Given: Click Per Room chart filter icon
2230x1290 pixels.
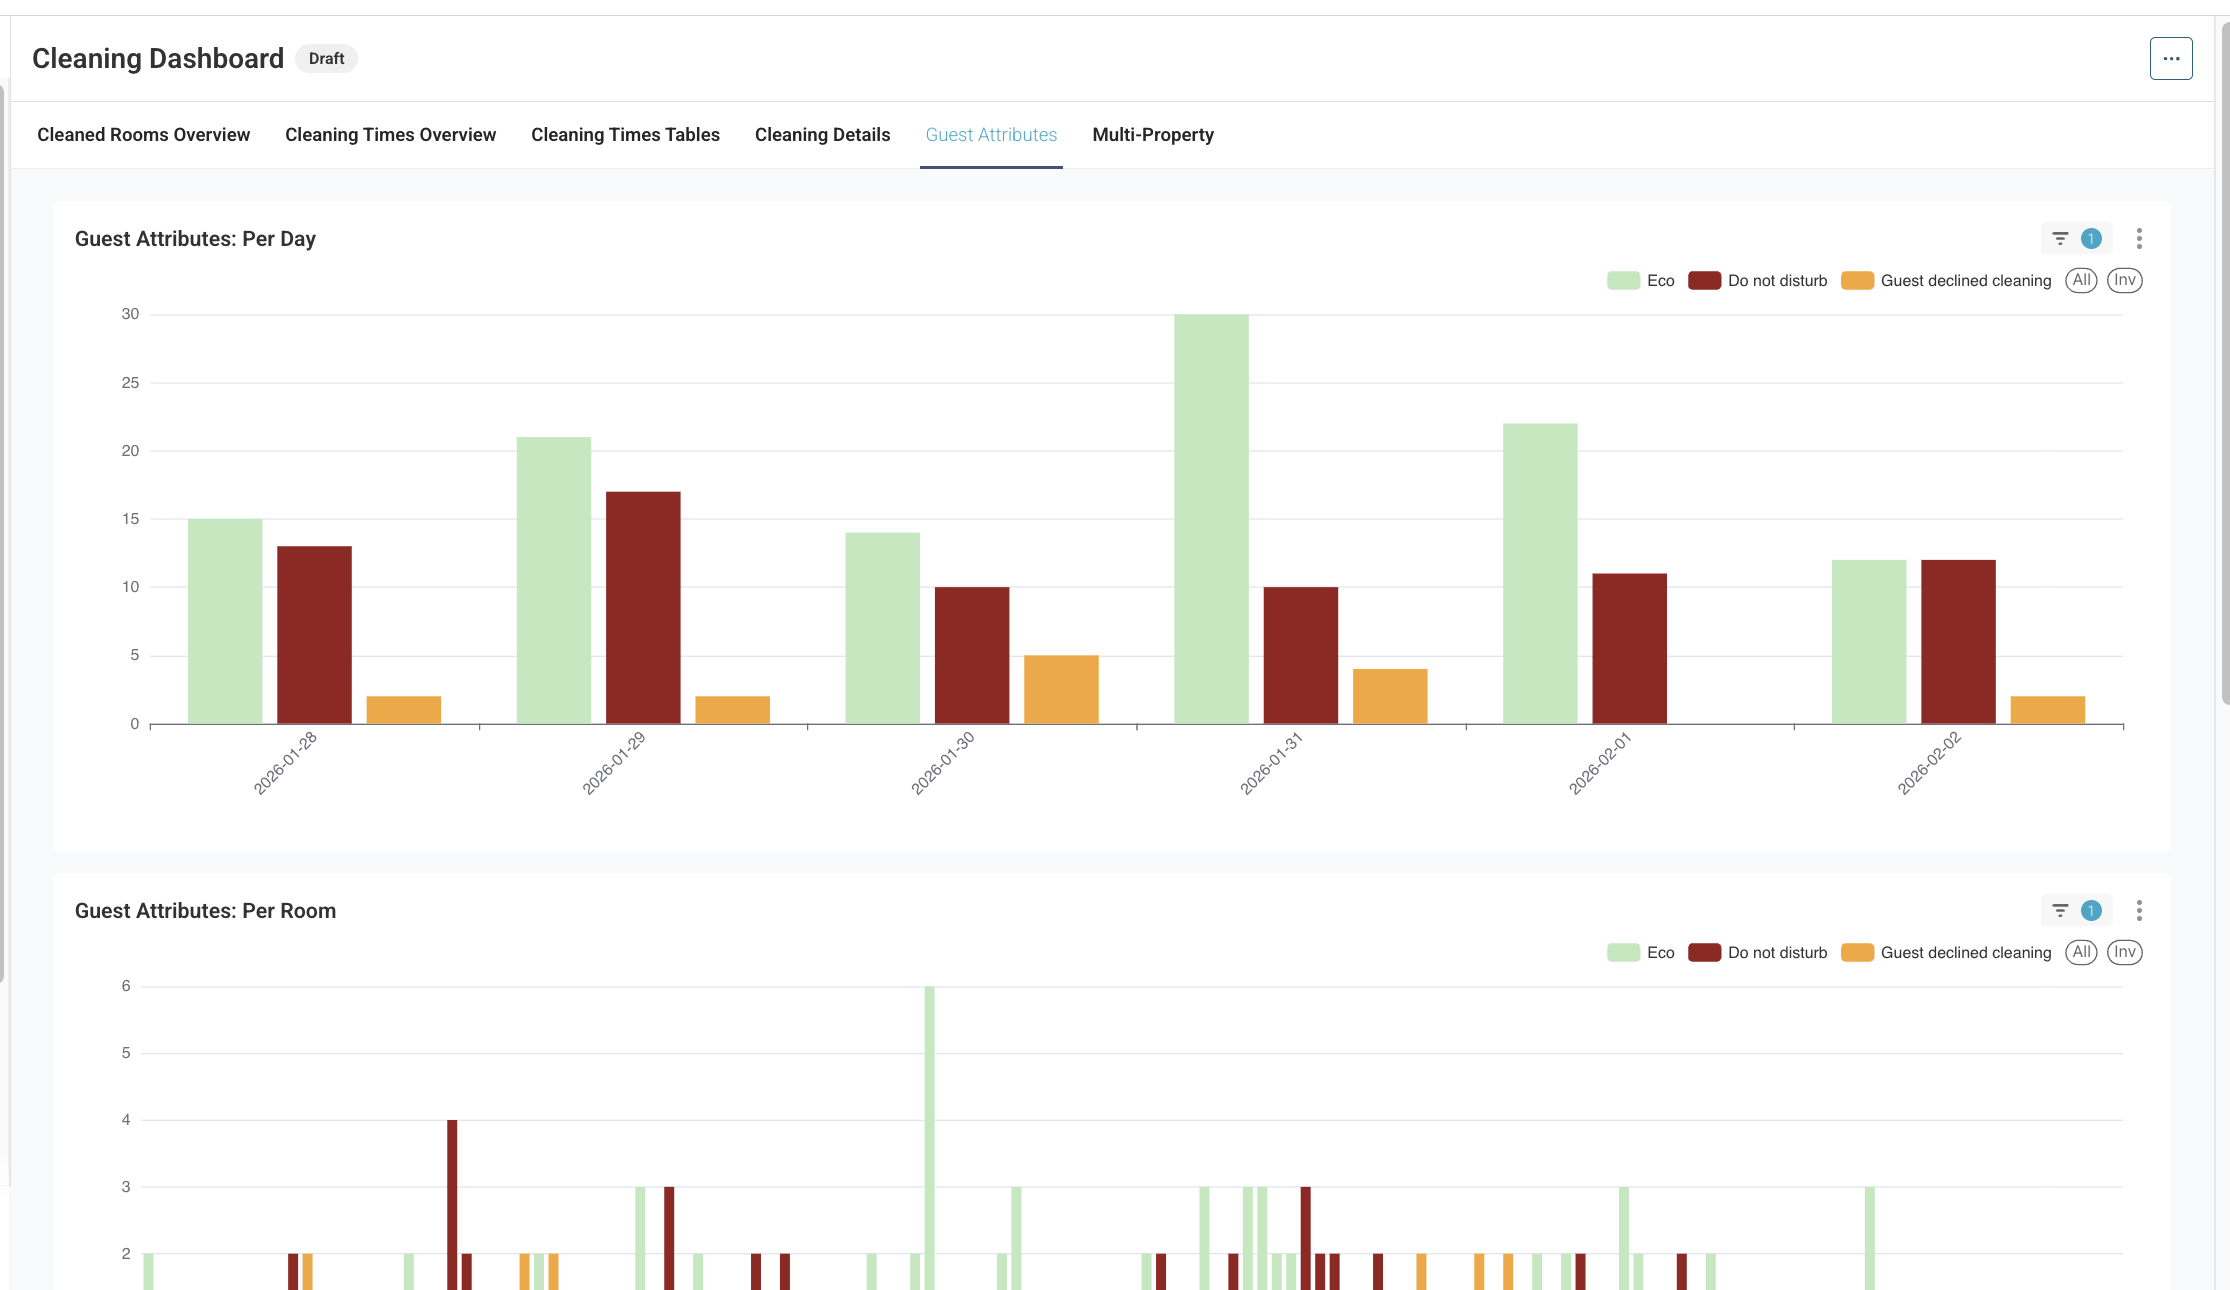Looking at the screenshot, I should 2060,911.
